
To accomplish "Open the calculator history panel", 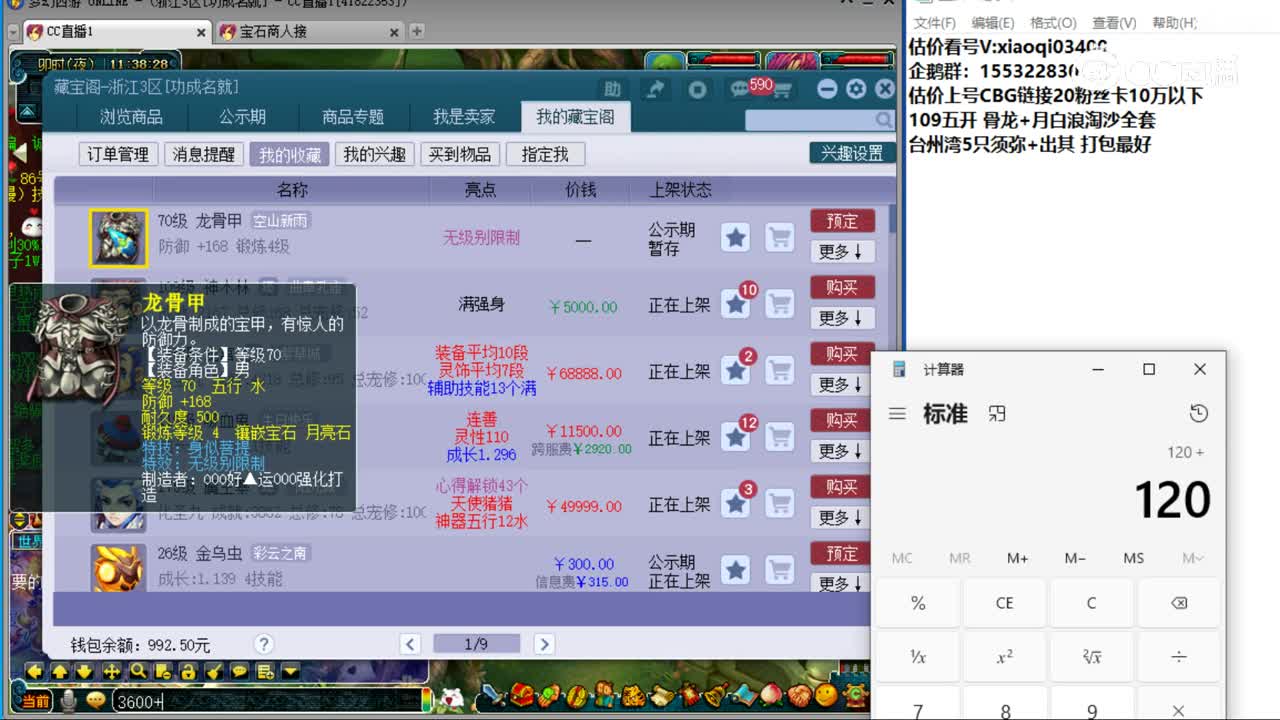I will (x=1199, y=413).
